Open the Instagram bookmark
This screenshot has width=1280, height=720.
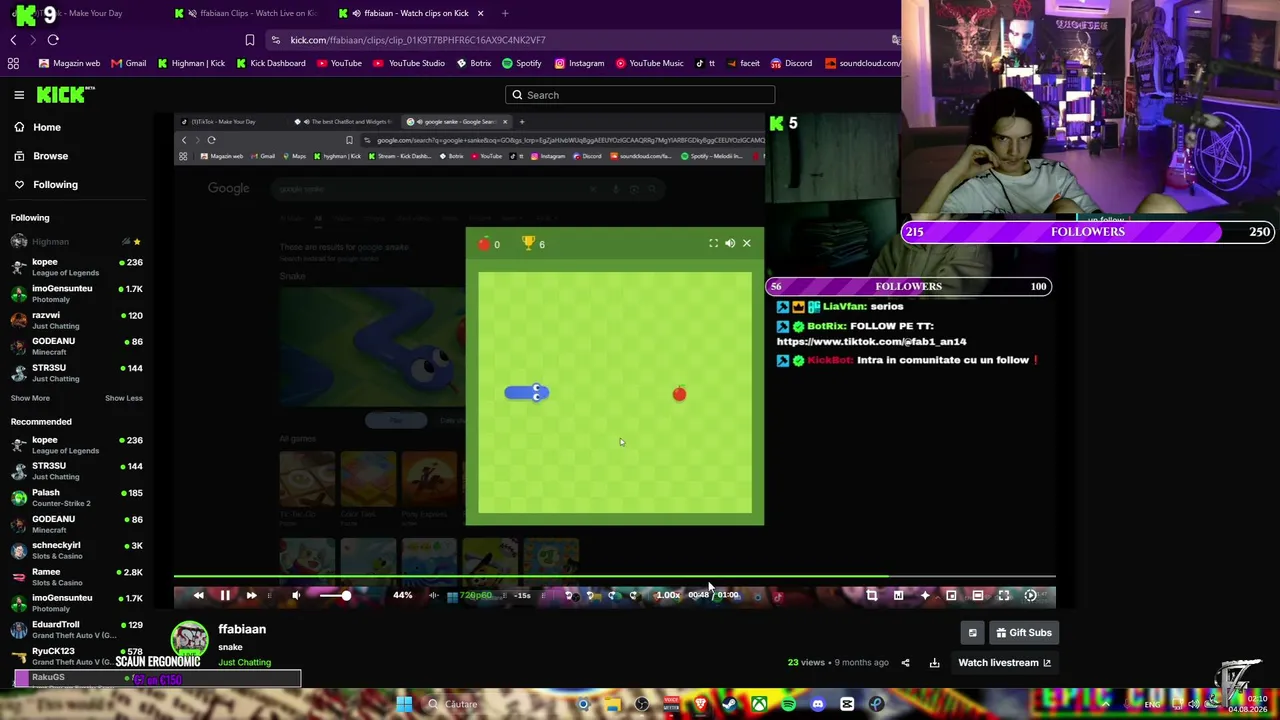point(580,63)
